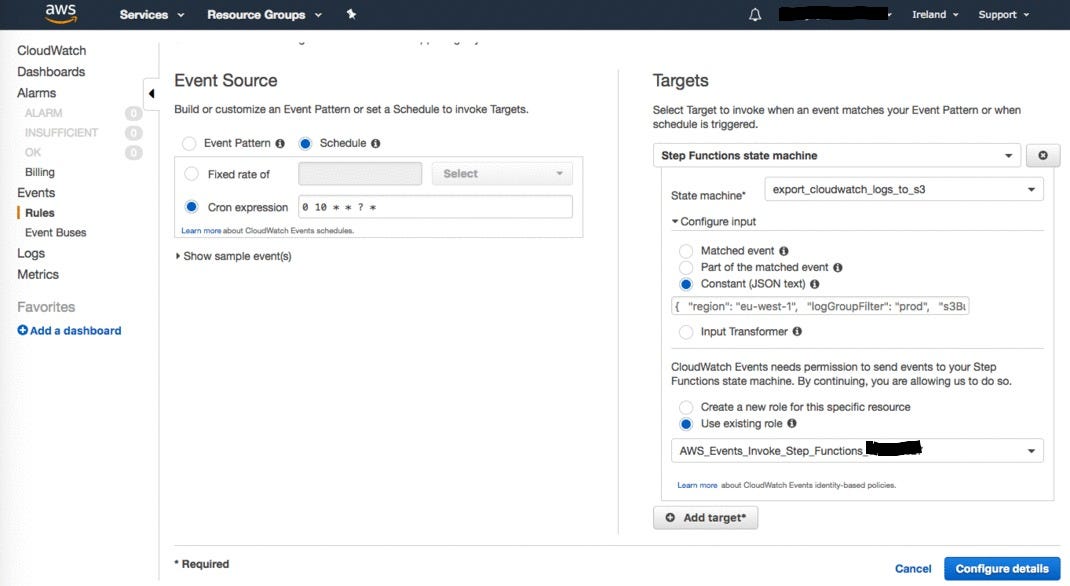Open the Ireland region menu
Screen dimensions: 1070x586
pyautogui.click(x=935, y=14)
